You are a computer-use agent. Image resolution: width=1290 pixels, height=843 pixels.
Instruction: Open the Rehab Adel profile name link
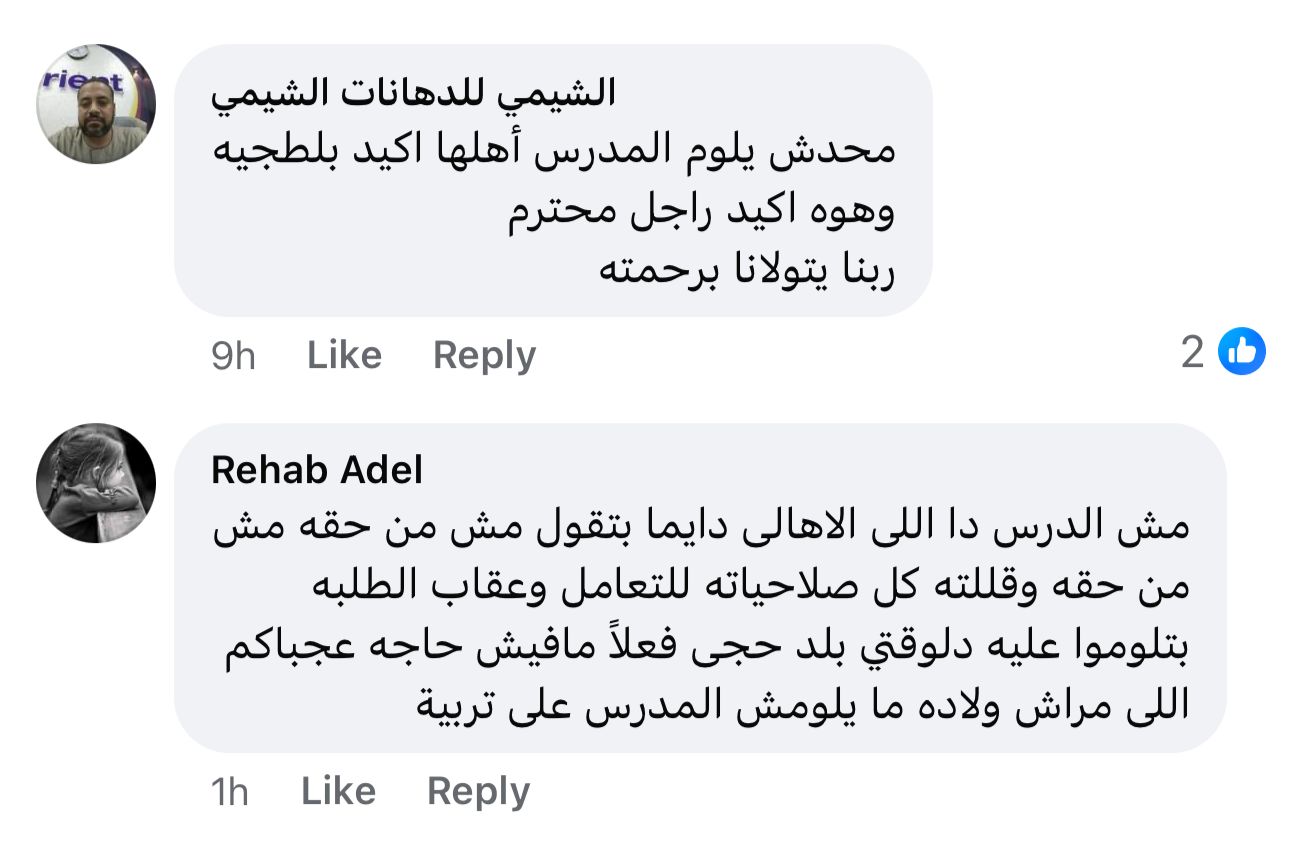(317, 470)
